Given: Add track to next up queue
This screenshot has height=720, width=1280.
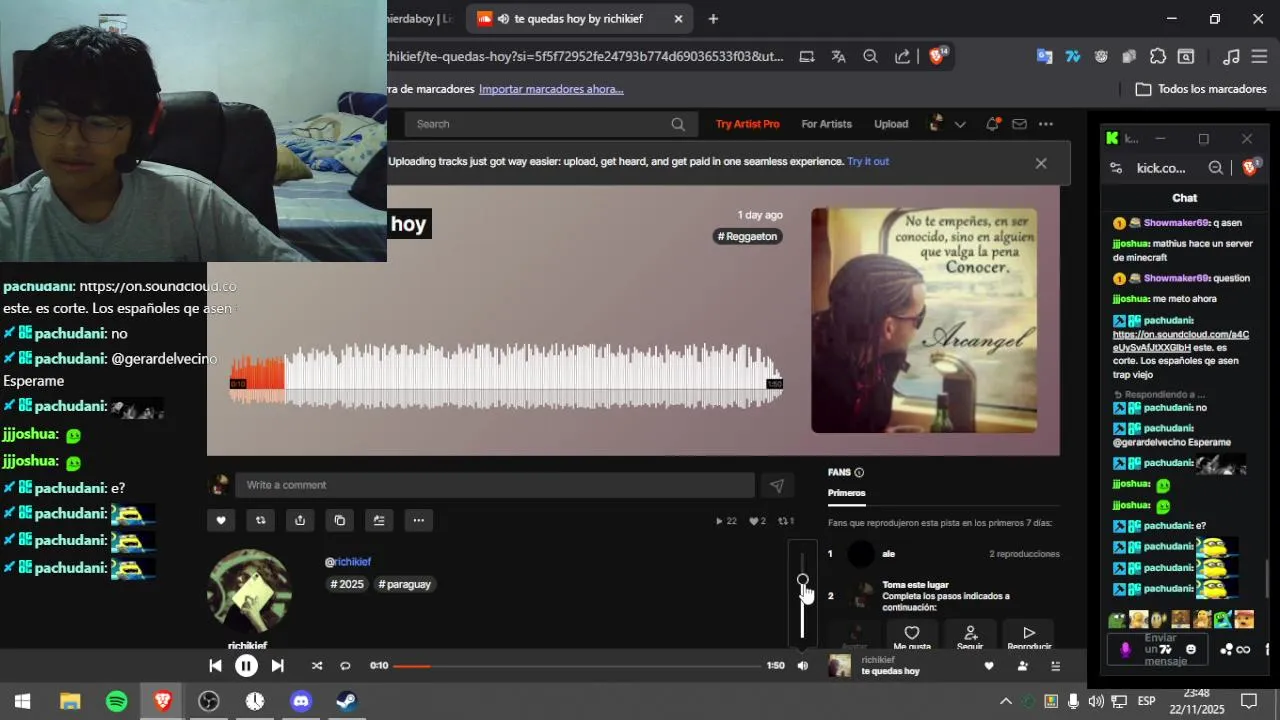Looking at the screenshot, I should pyautogui.click(x=379, y=520).
